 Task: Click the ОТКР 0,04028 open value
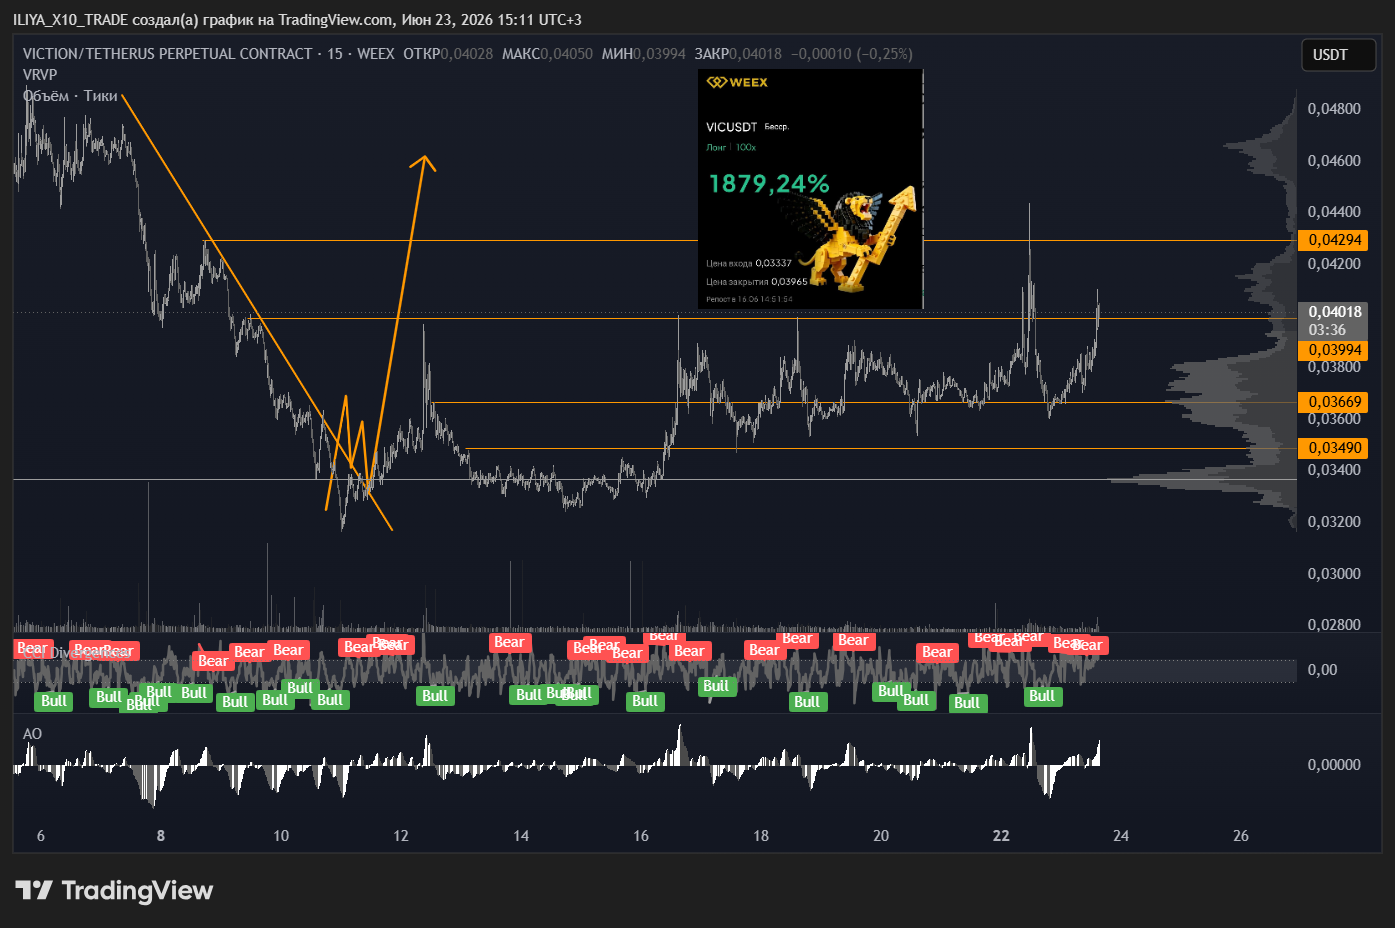tap(448, 54)
